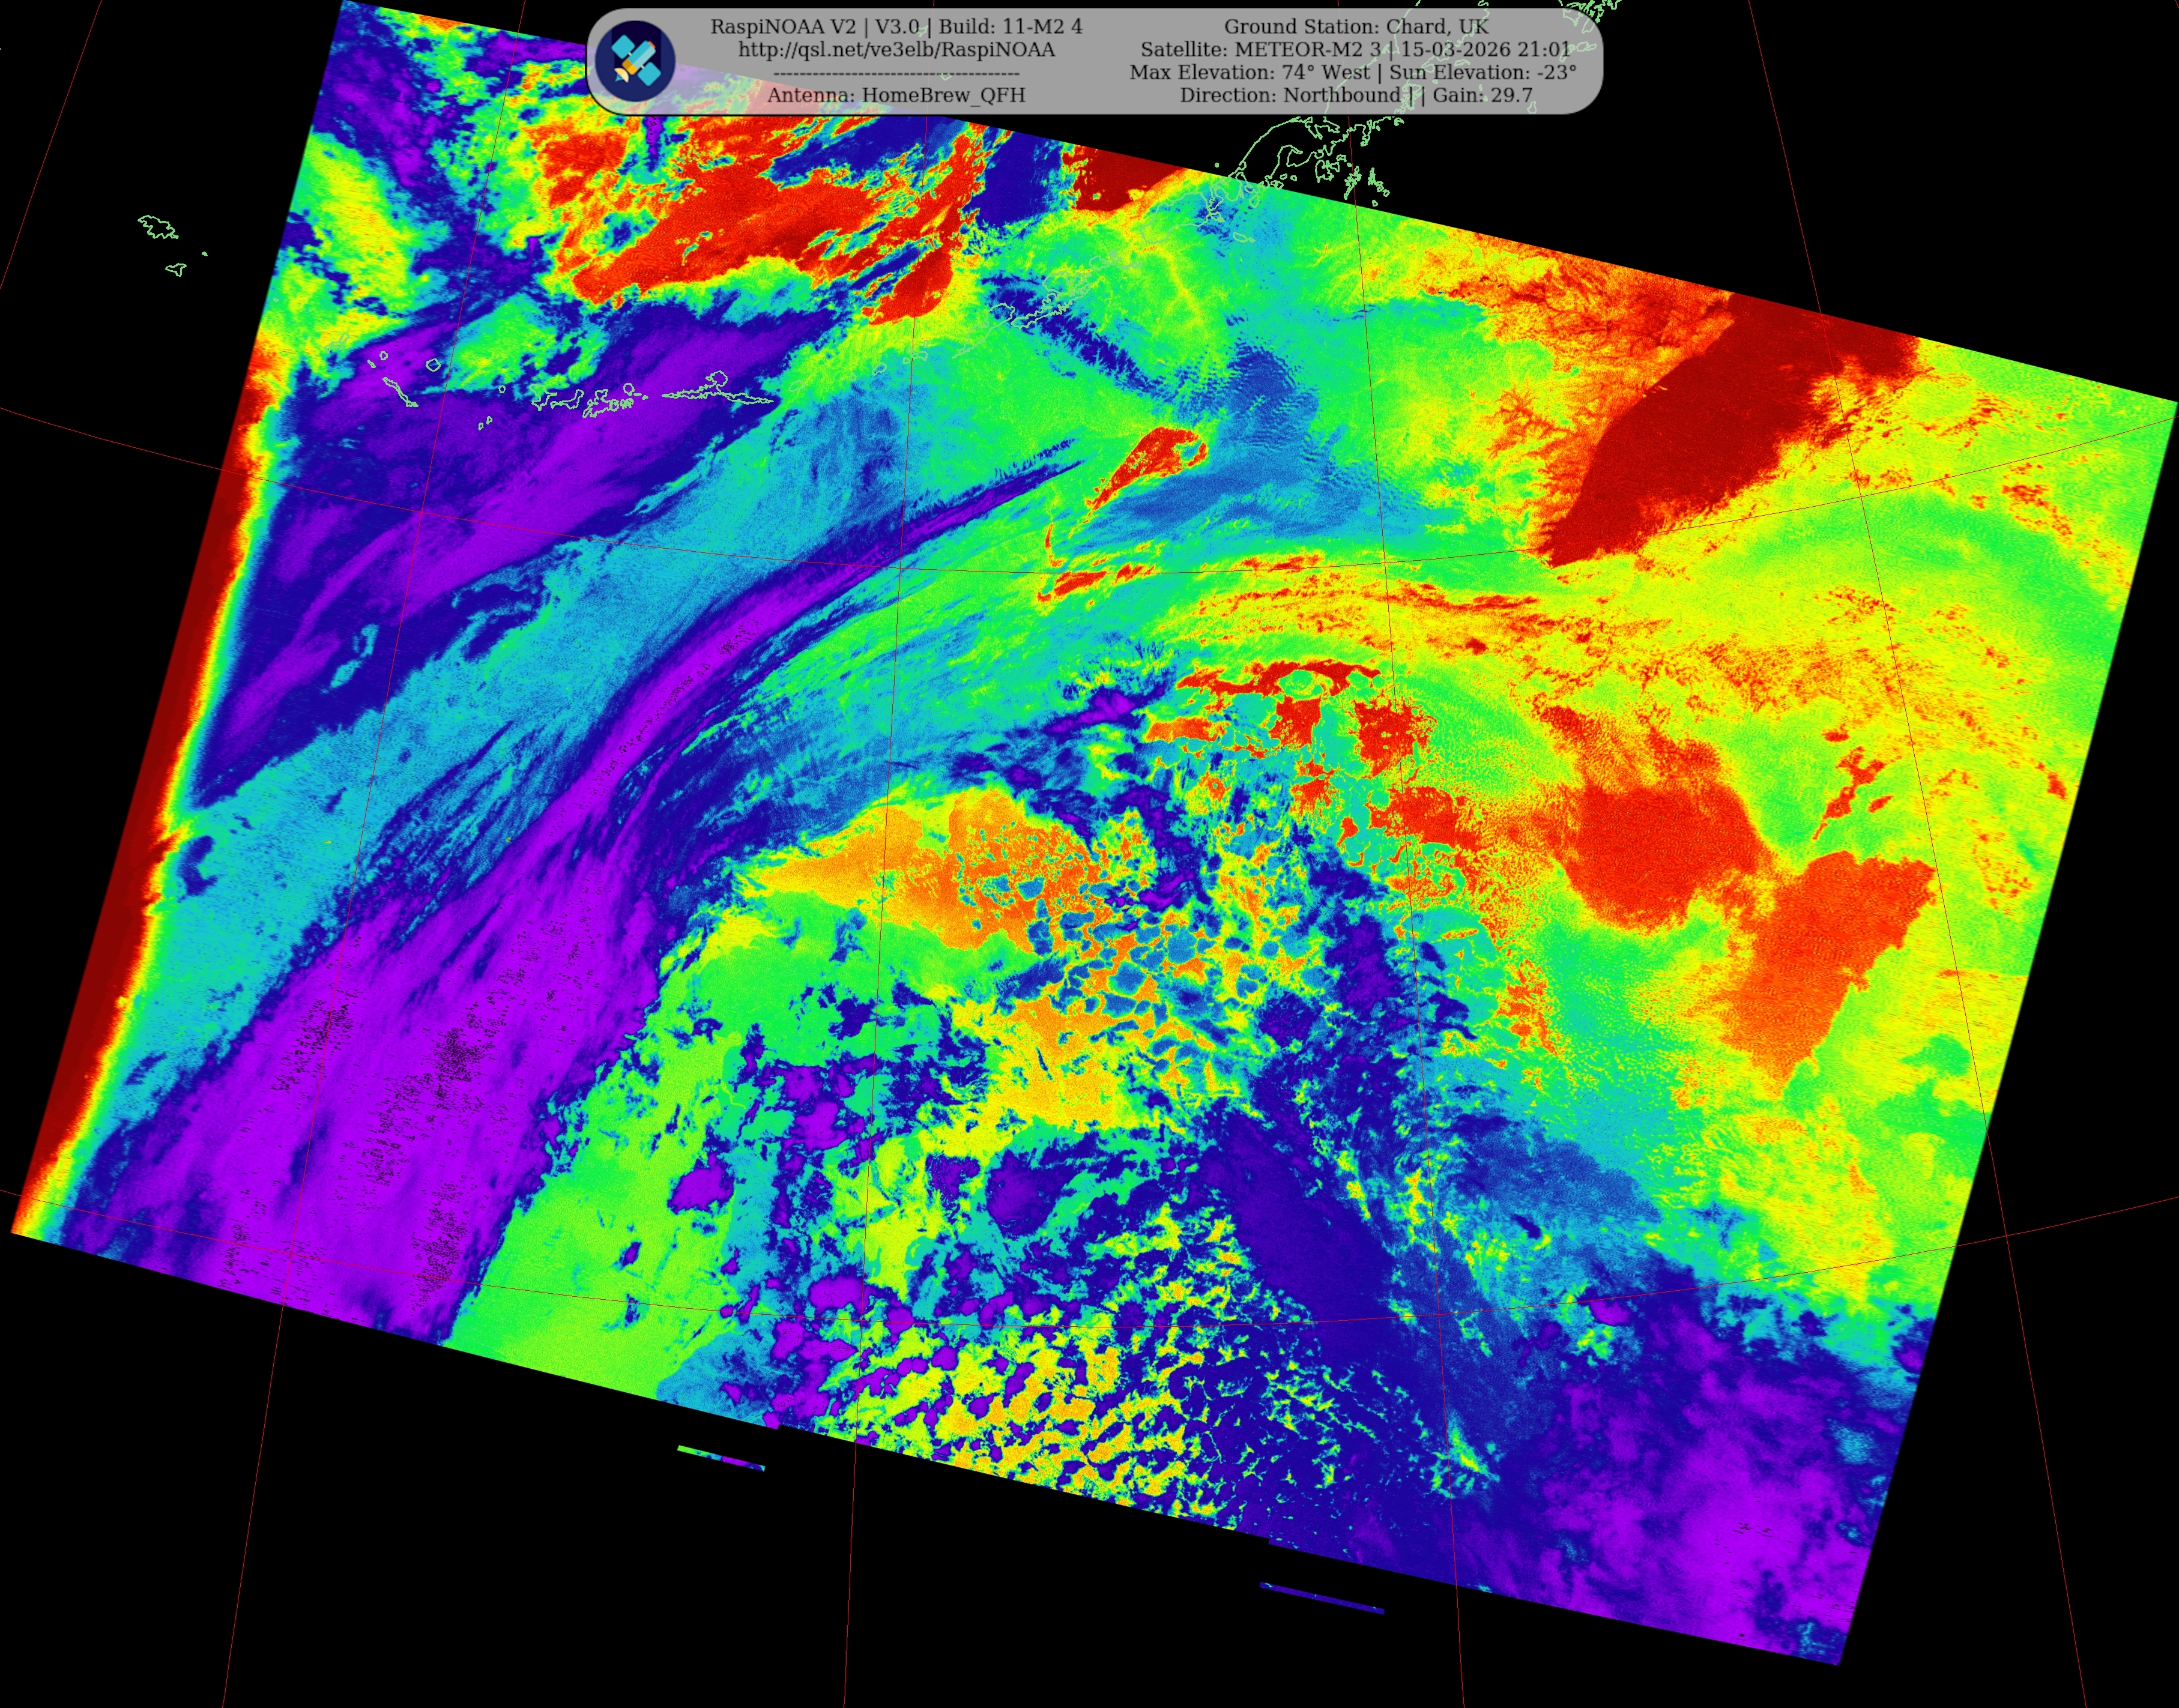Click the RaspiNOAA satellite logo icon
Screen dimensions: 2179x1708
pos(635,60)
